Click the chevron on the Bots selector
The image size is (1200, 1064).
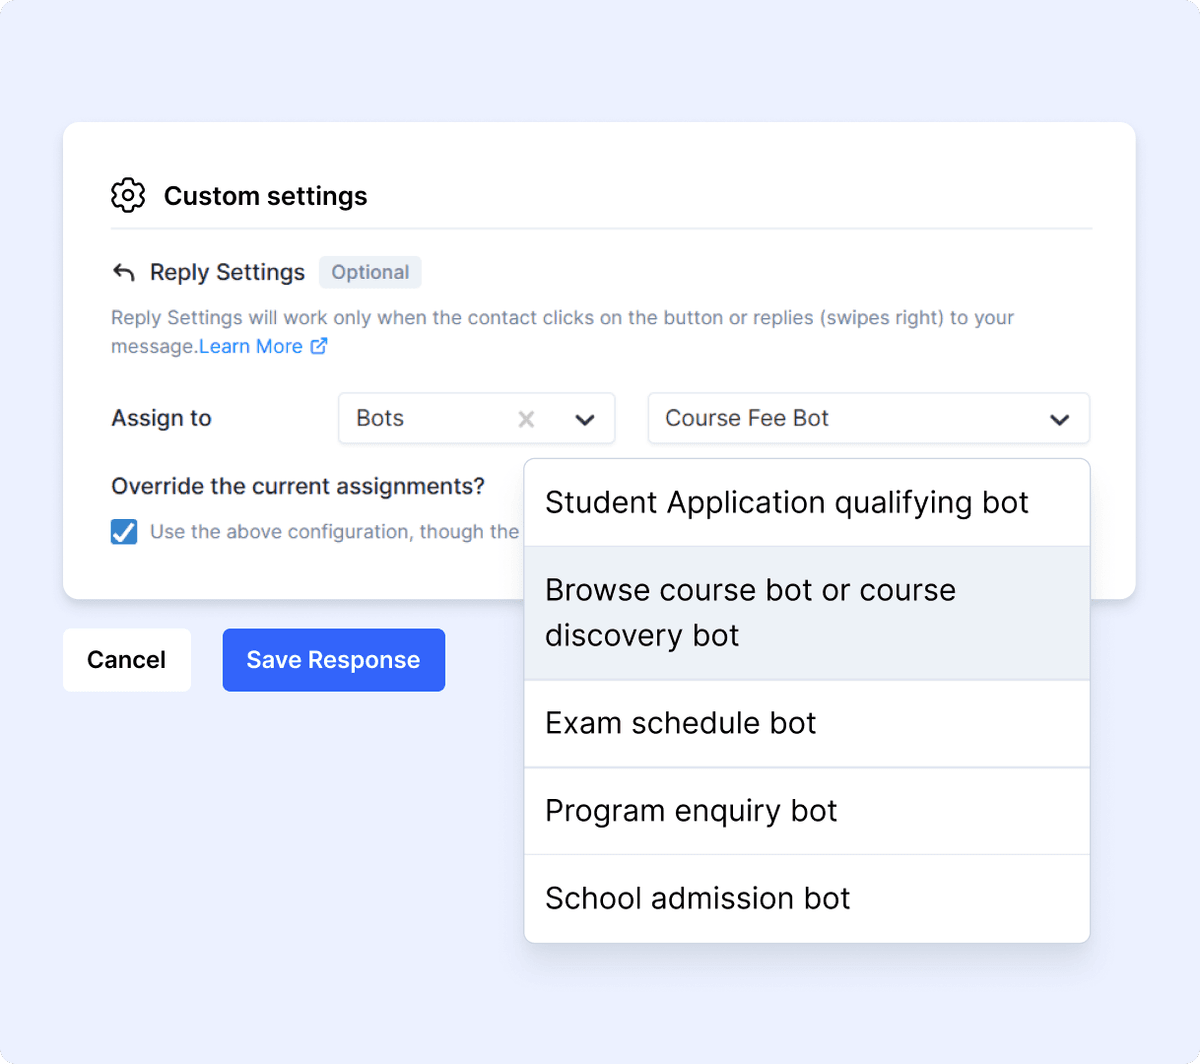[585, 418]
